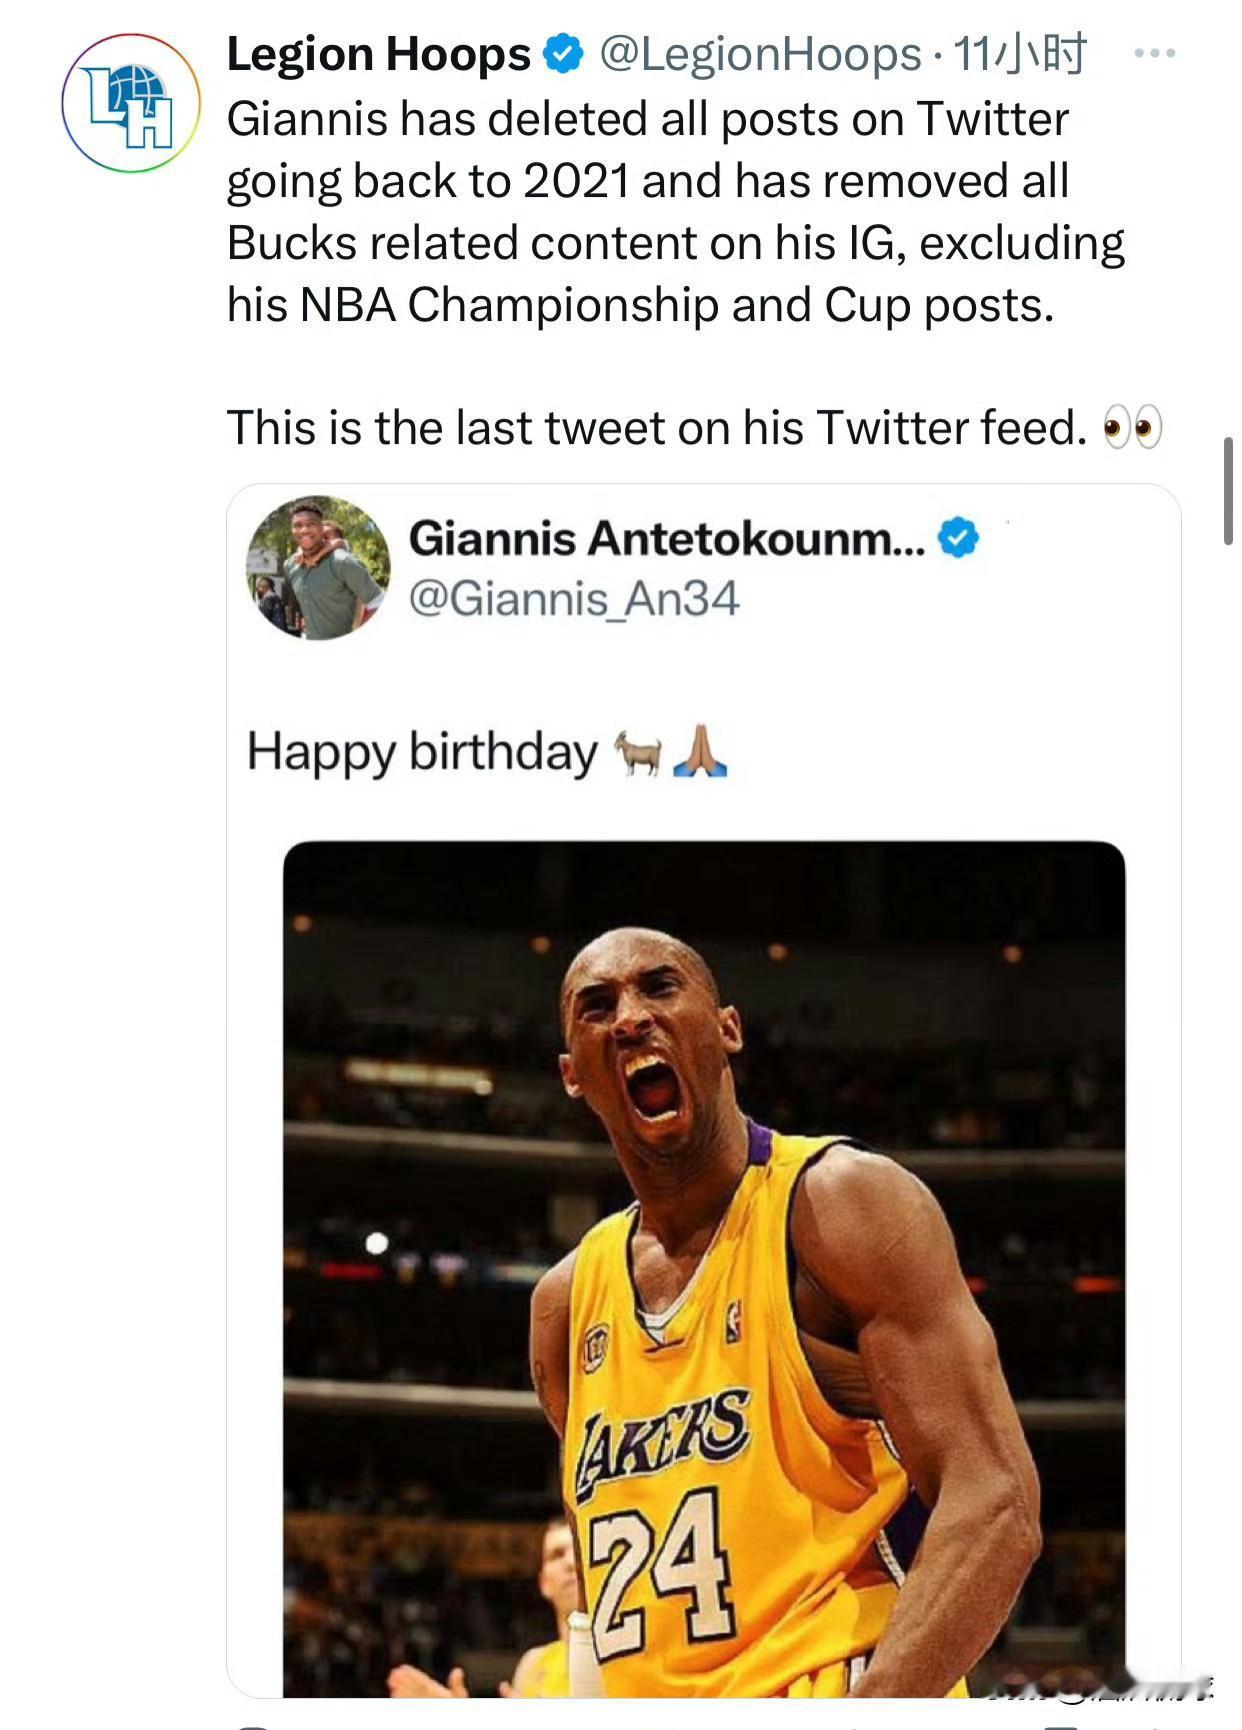The image size is (1242, 1730).
Task: Open the tweet's three-dot more menu
Action: click(1154, 54)
